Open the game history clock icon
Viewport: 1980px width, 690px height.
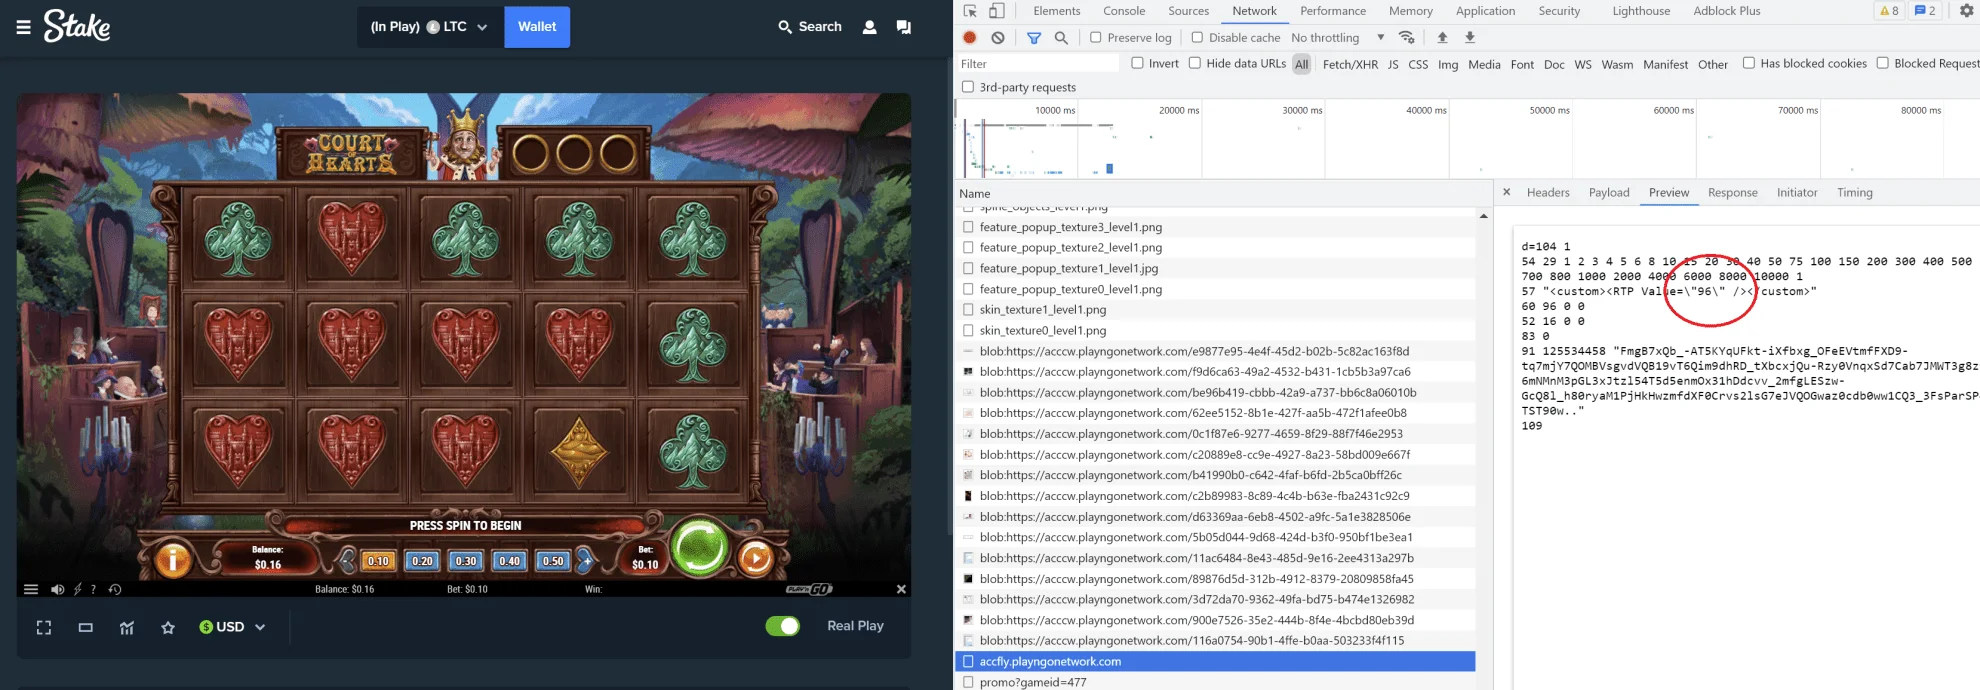click(x=115, y=589)
